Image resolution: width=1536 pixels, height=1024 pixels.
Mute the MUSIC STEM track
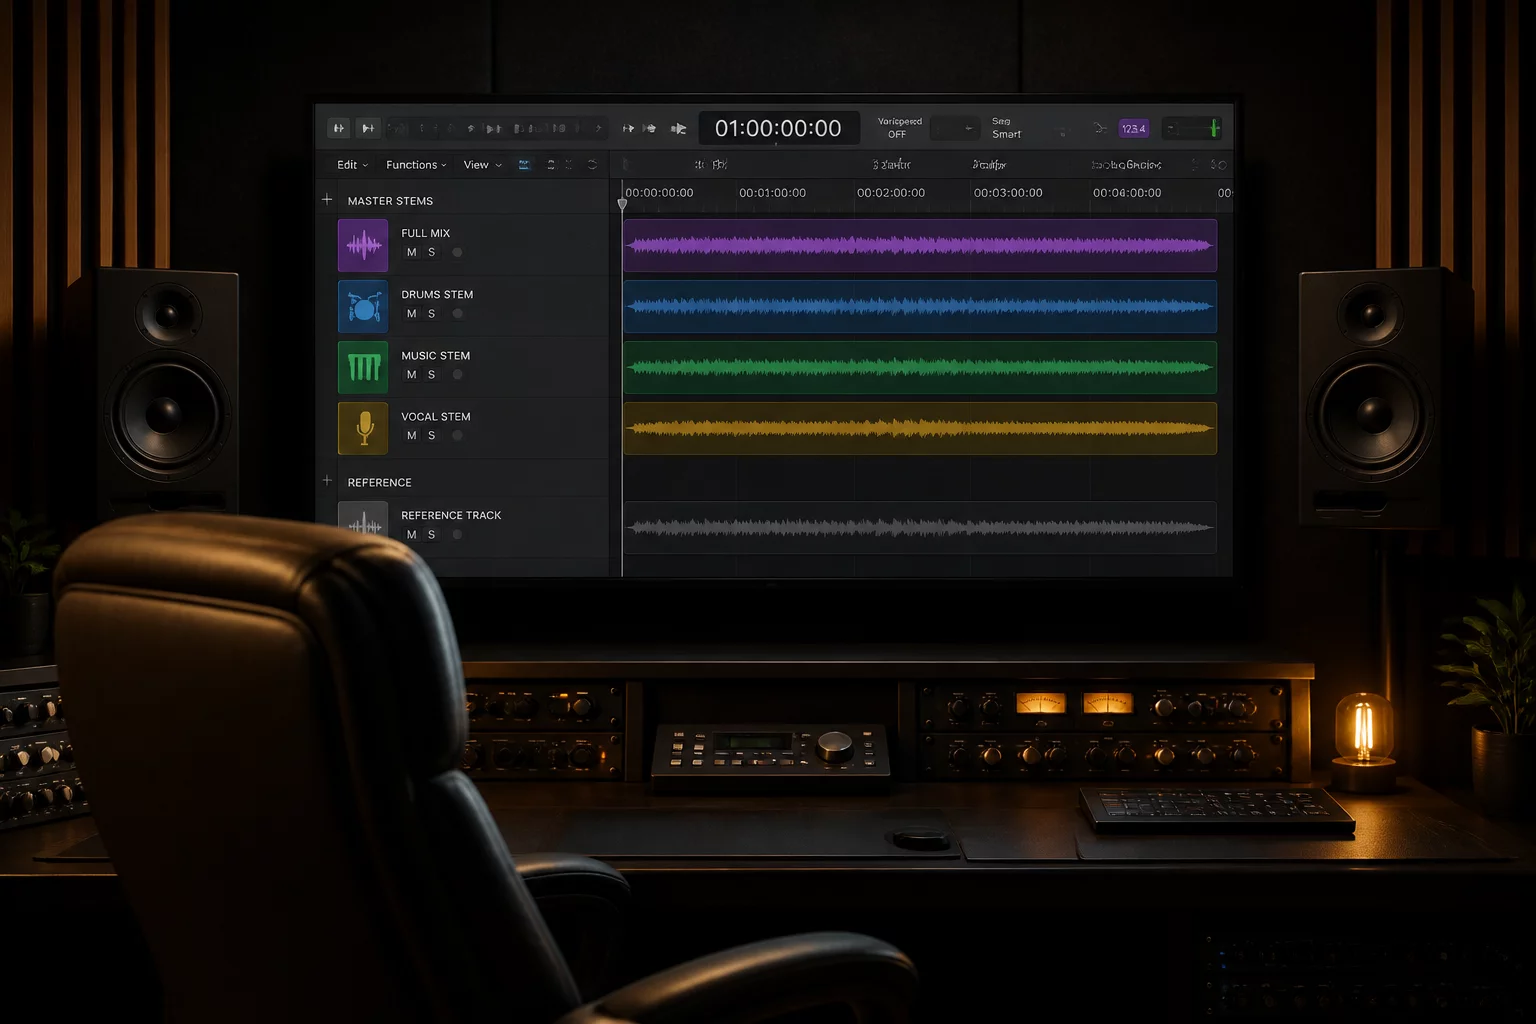pos(411,375)
